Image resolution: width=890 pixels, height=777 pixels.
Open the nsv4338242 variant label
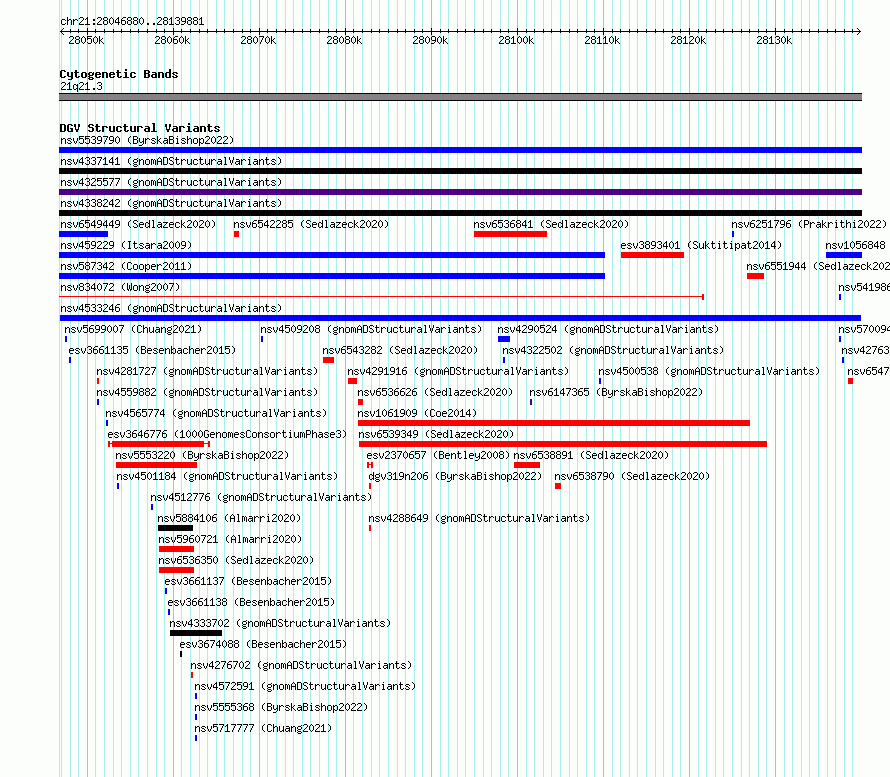[x=171, y=203]
